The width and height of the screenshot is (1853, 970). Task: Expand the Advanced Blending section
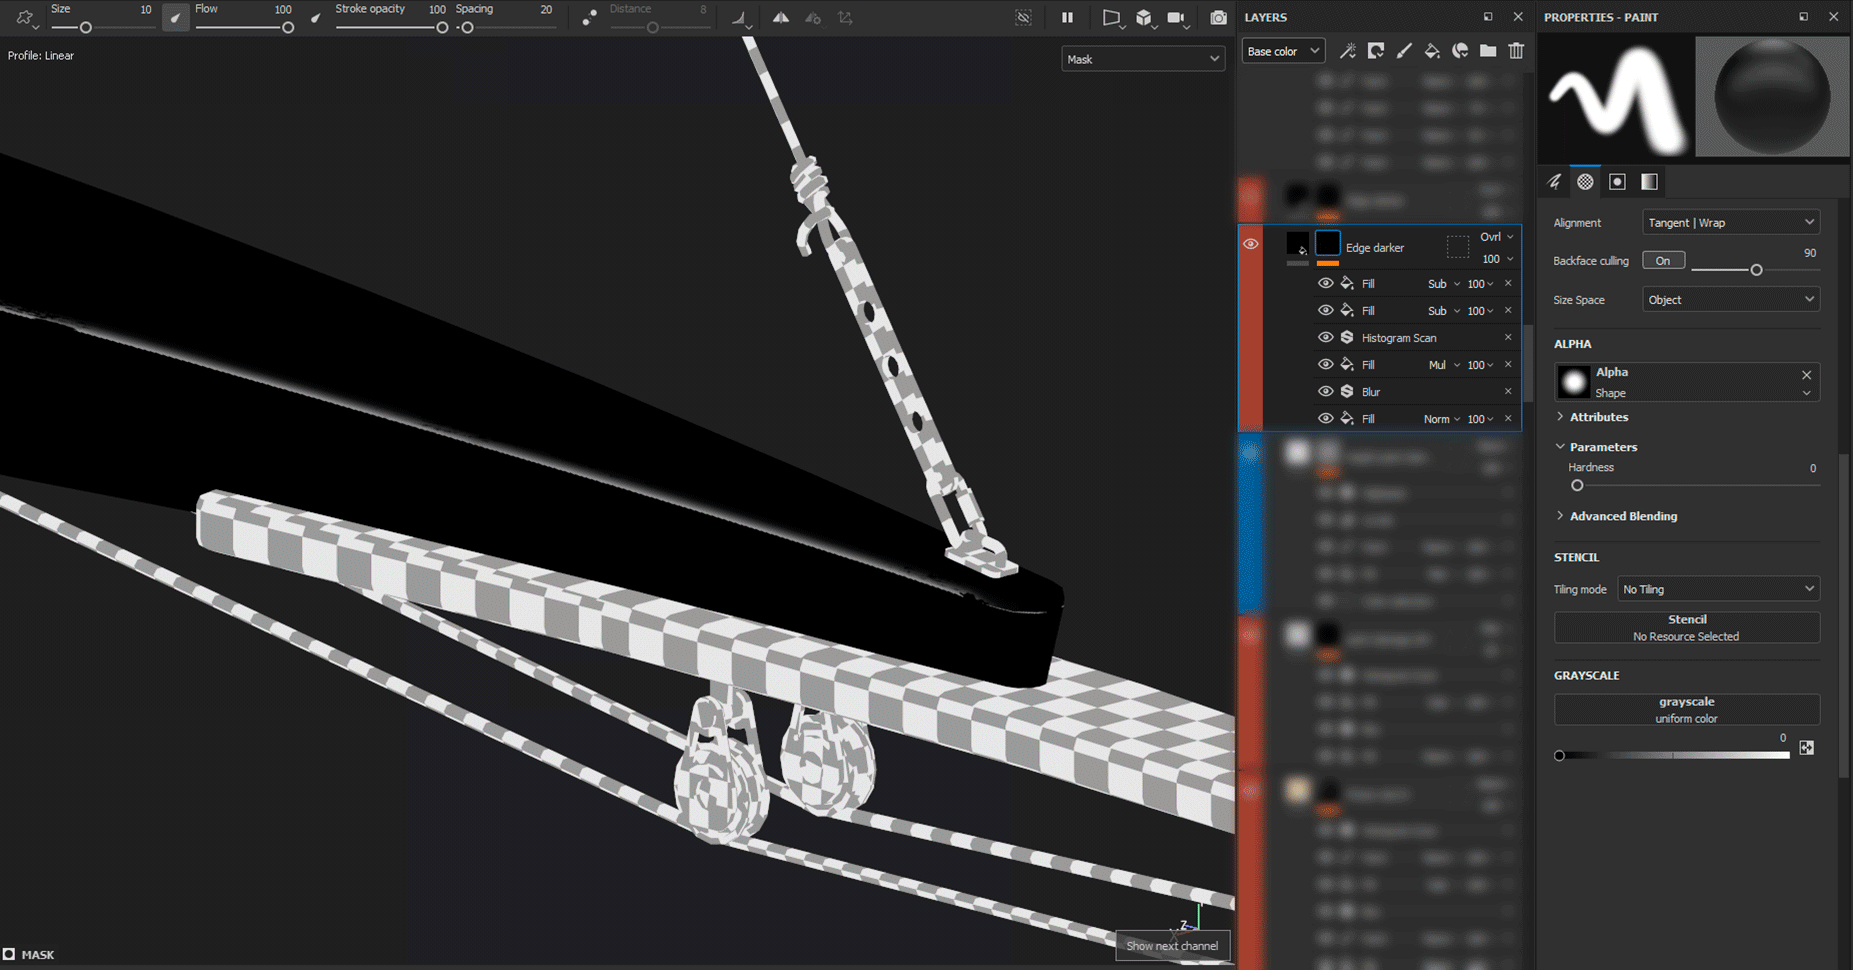[x=1622, y=516]
